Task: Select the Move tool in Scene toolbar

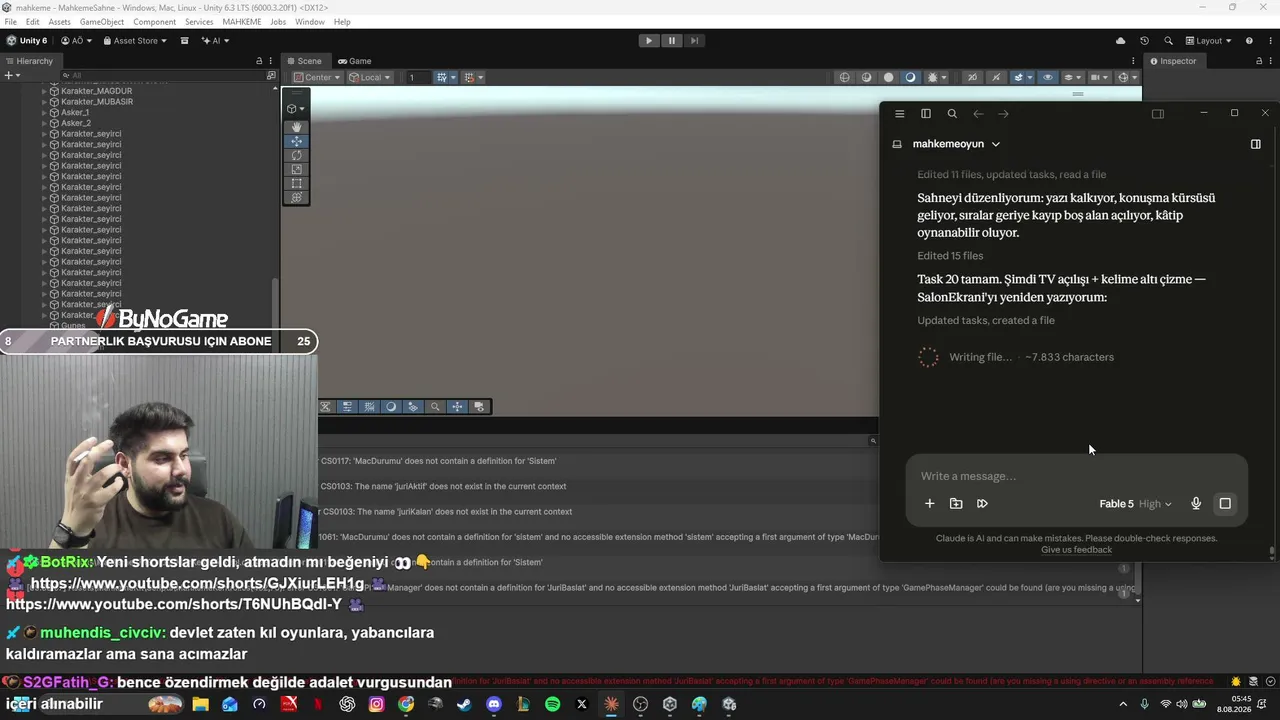Action: click(296, 141)
